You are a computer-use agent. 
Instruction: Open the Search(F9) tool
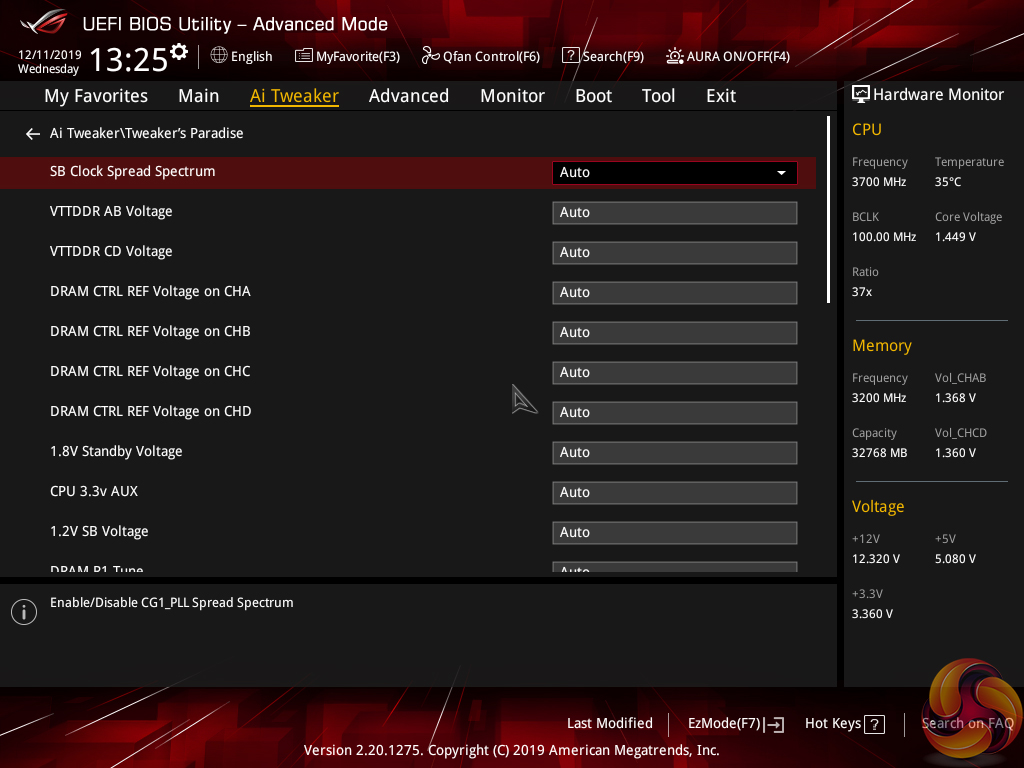tap(602, 56)
